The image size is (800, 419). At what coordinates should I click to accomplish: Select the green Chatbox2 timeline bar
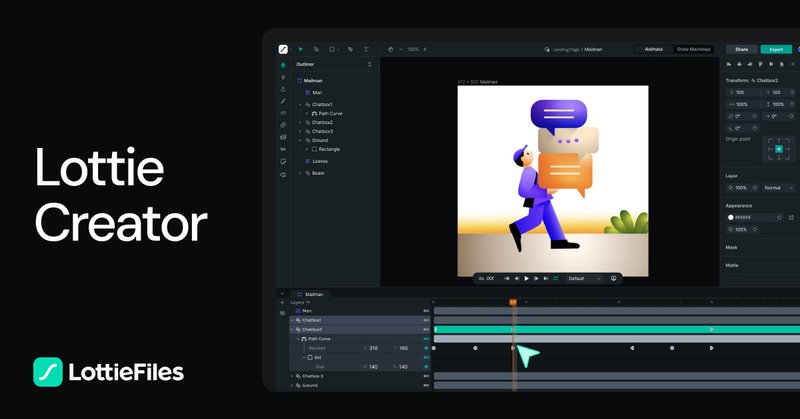point(616,330)
